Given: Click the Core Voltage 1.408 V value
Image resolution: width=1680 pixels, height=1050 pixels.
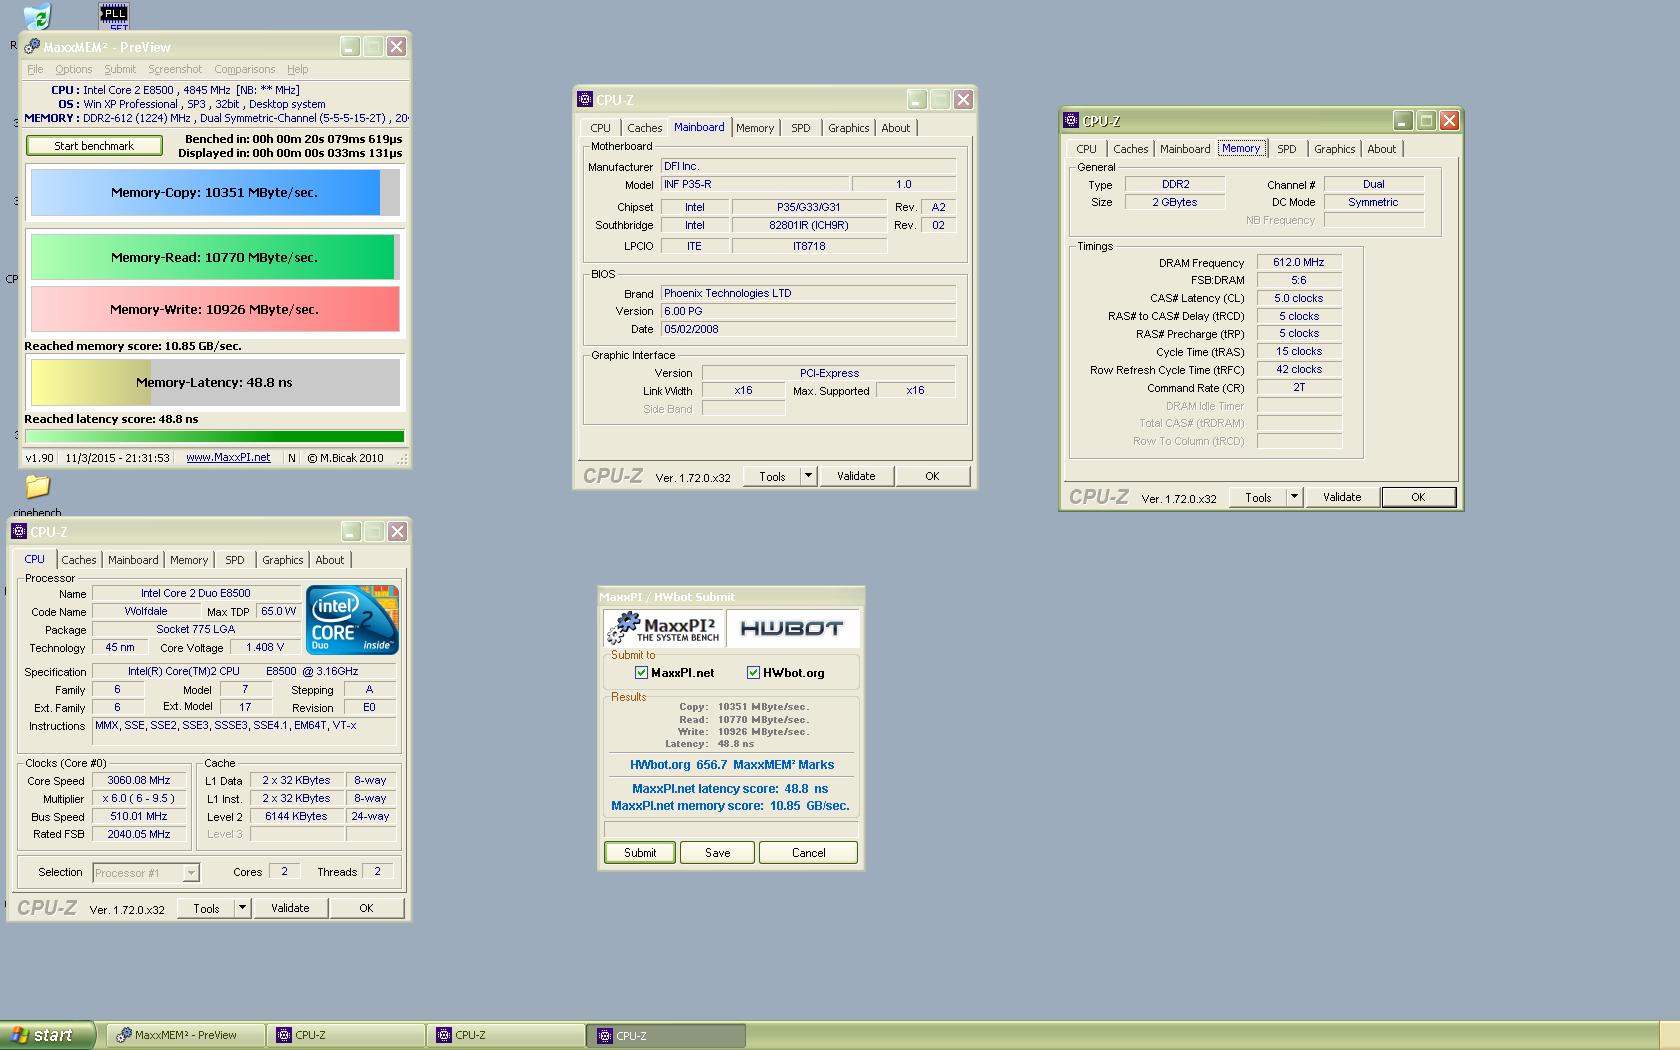Looking at the screenshot, I should [x=266, y=648].
